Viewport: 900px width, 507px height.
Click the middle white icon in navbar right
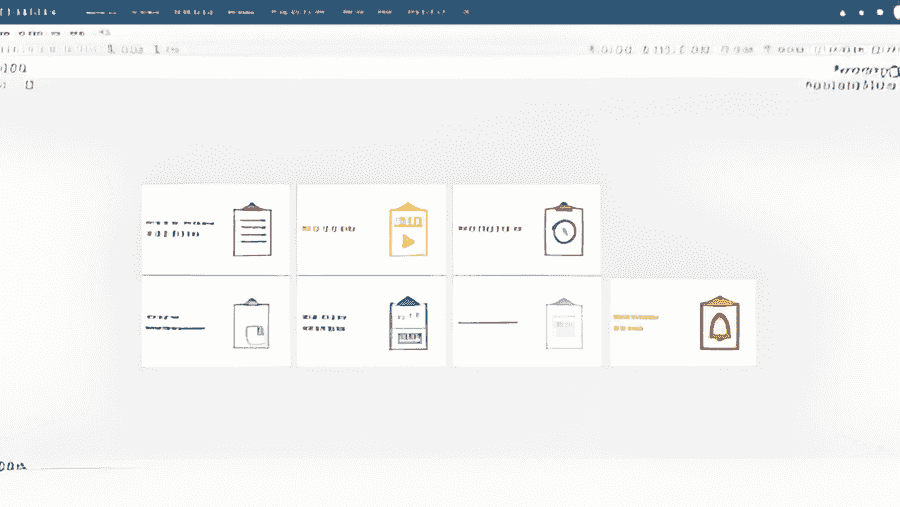861,13
